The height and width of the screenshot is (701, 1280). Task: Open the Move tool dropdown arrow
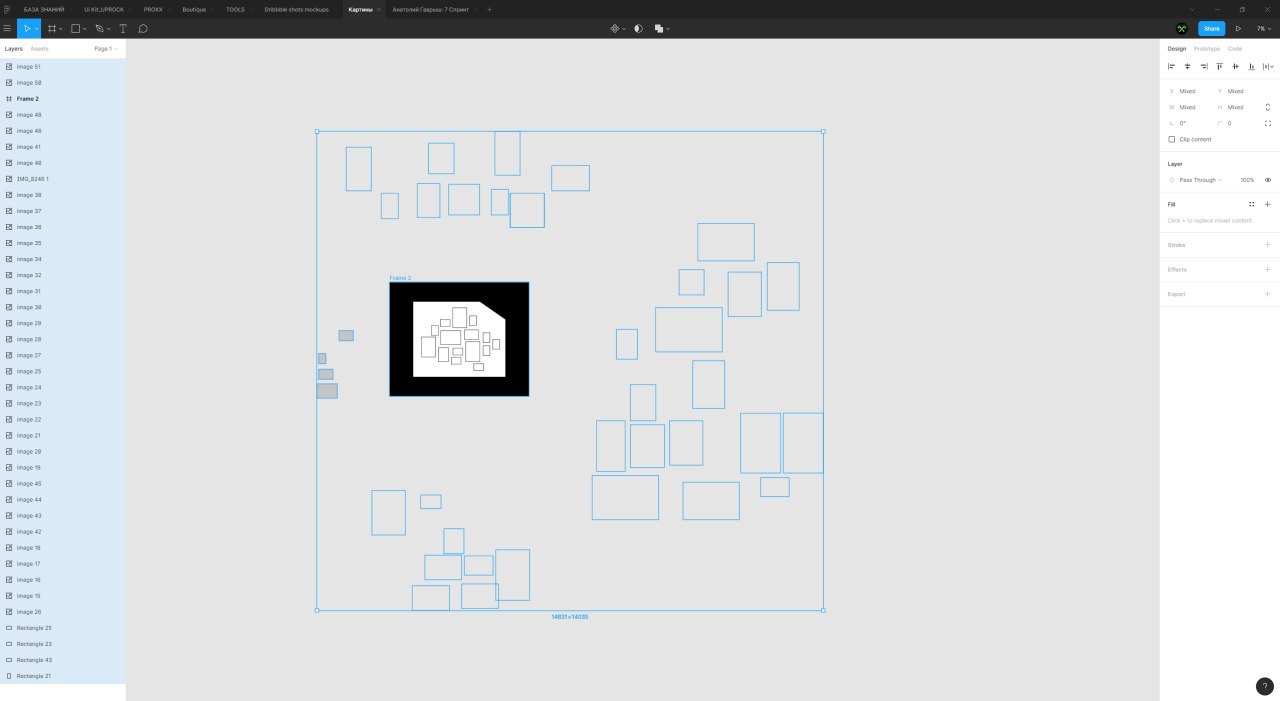[36, 29]
